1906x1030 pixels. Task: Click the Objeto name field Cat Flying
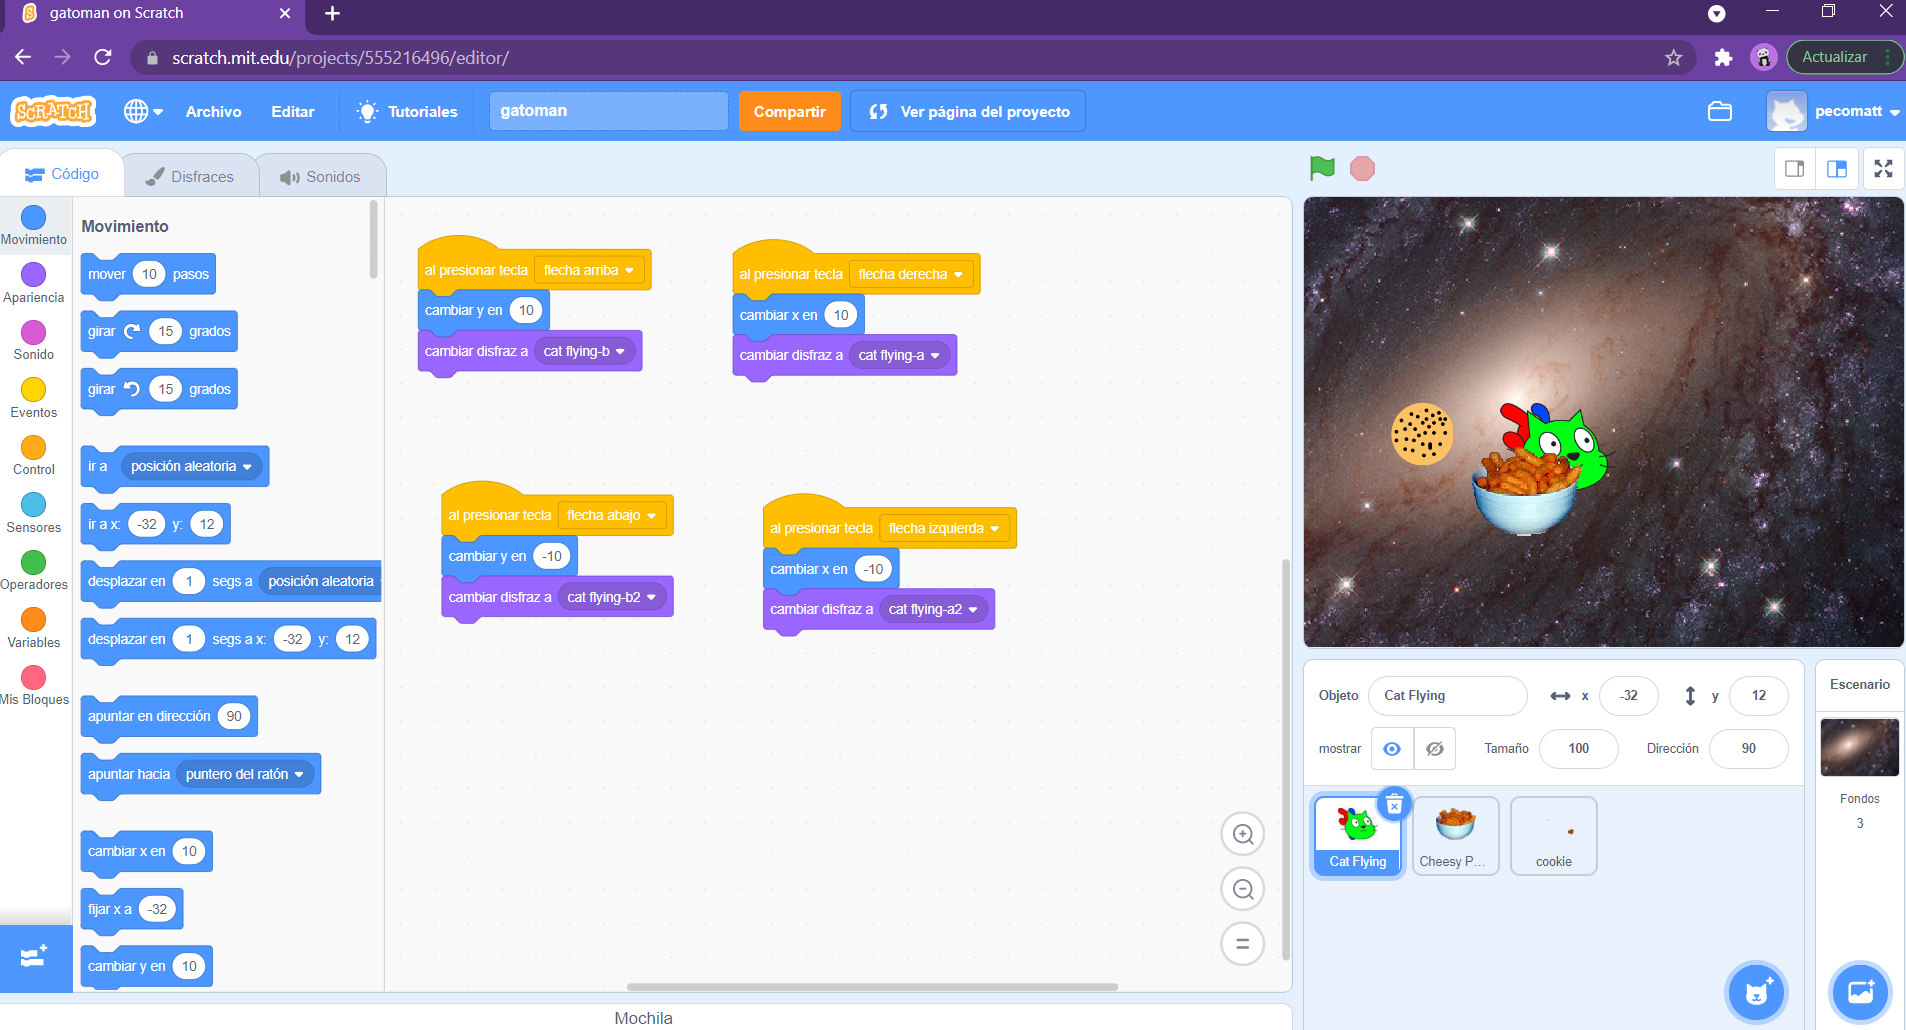[1447, 696]
